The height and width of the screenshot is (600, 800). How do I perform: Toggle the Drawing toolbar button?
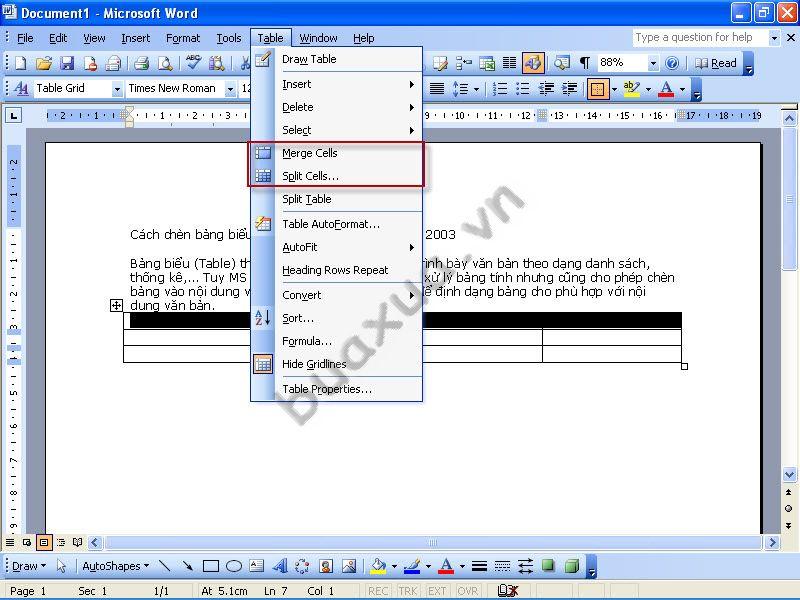tap(533, 63)
